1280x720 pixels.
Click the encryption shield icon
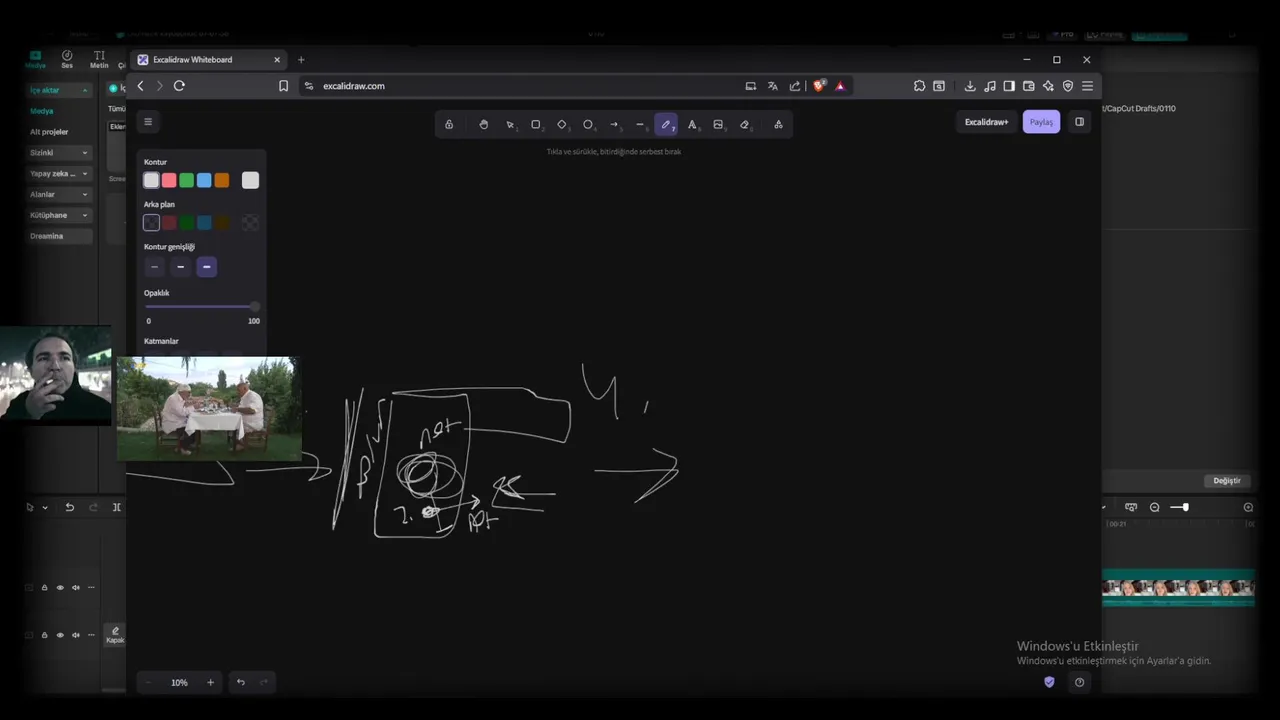(1049, 682)
